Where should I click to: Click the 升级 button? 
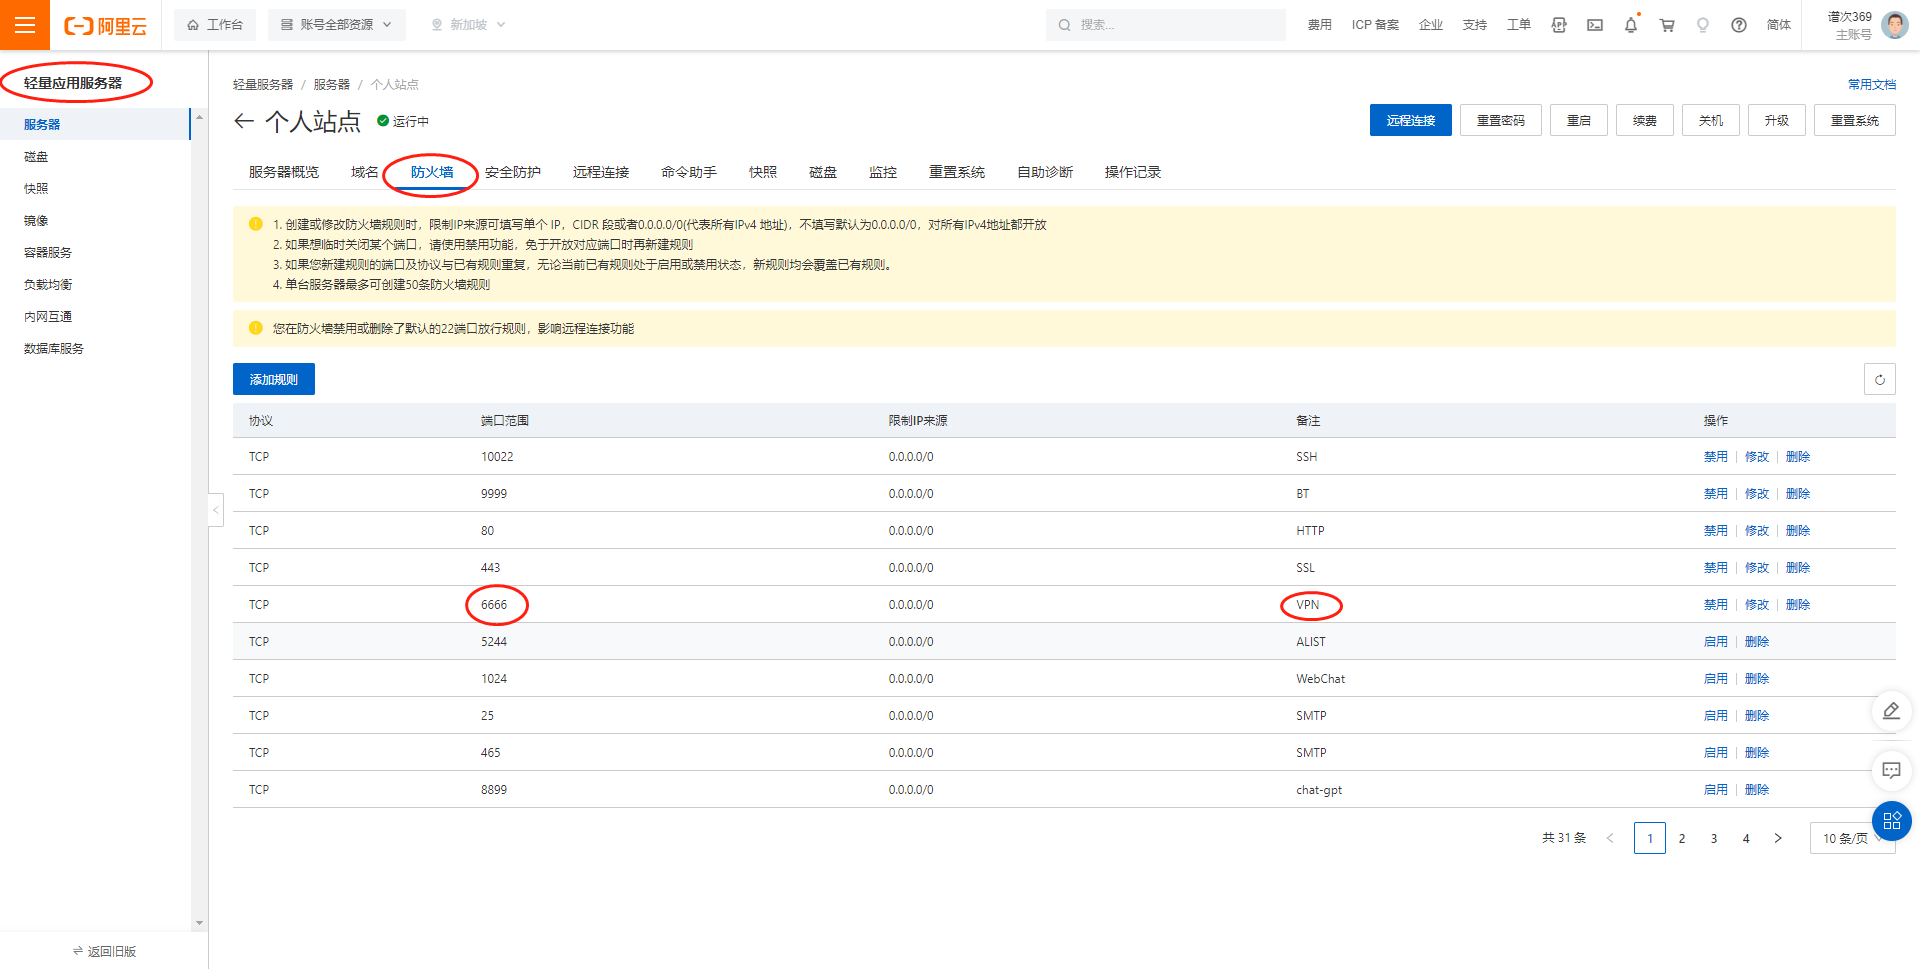pyautogui.click(x=1777, y=120)
